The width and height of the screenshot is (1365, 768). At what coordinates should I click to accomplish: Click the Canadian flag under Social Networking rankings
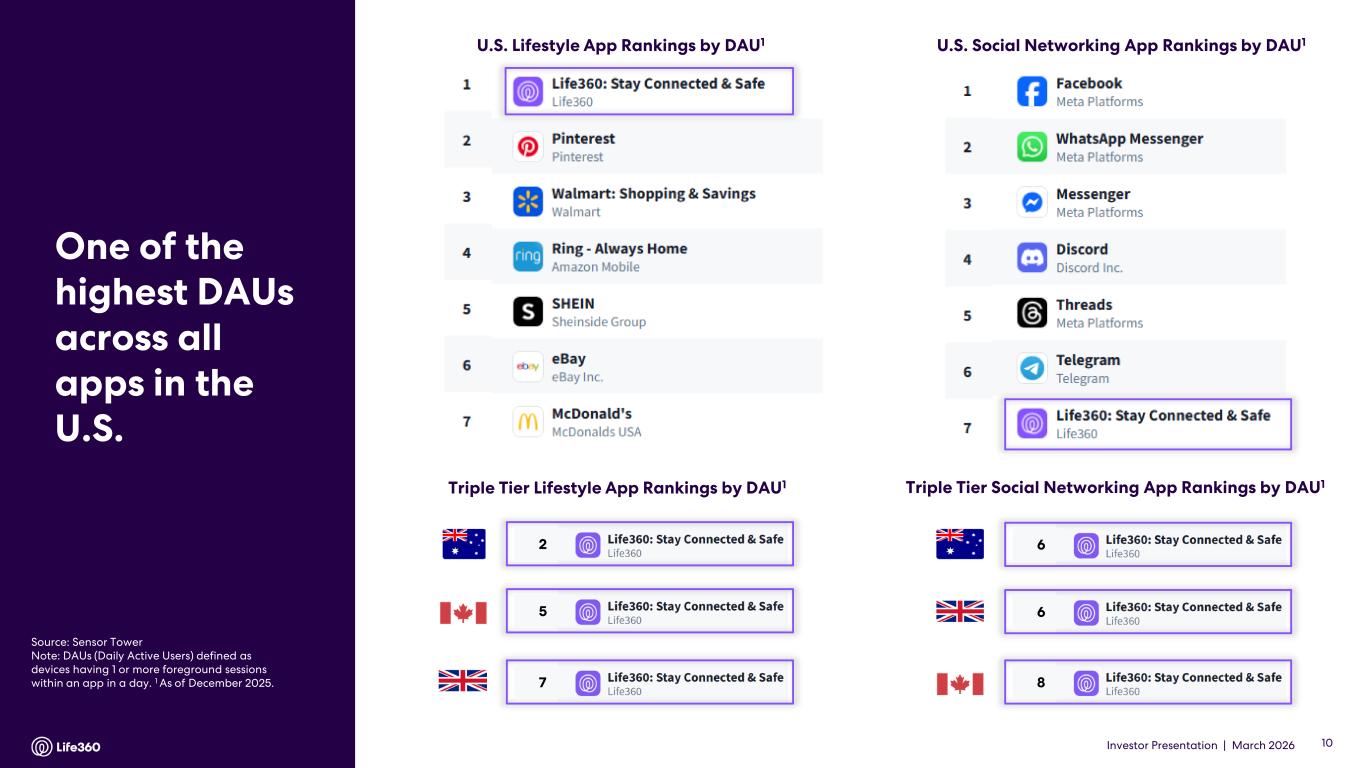960,684
